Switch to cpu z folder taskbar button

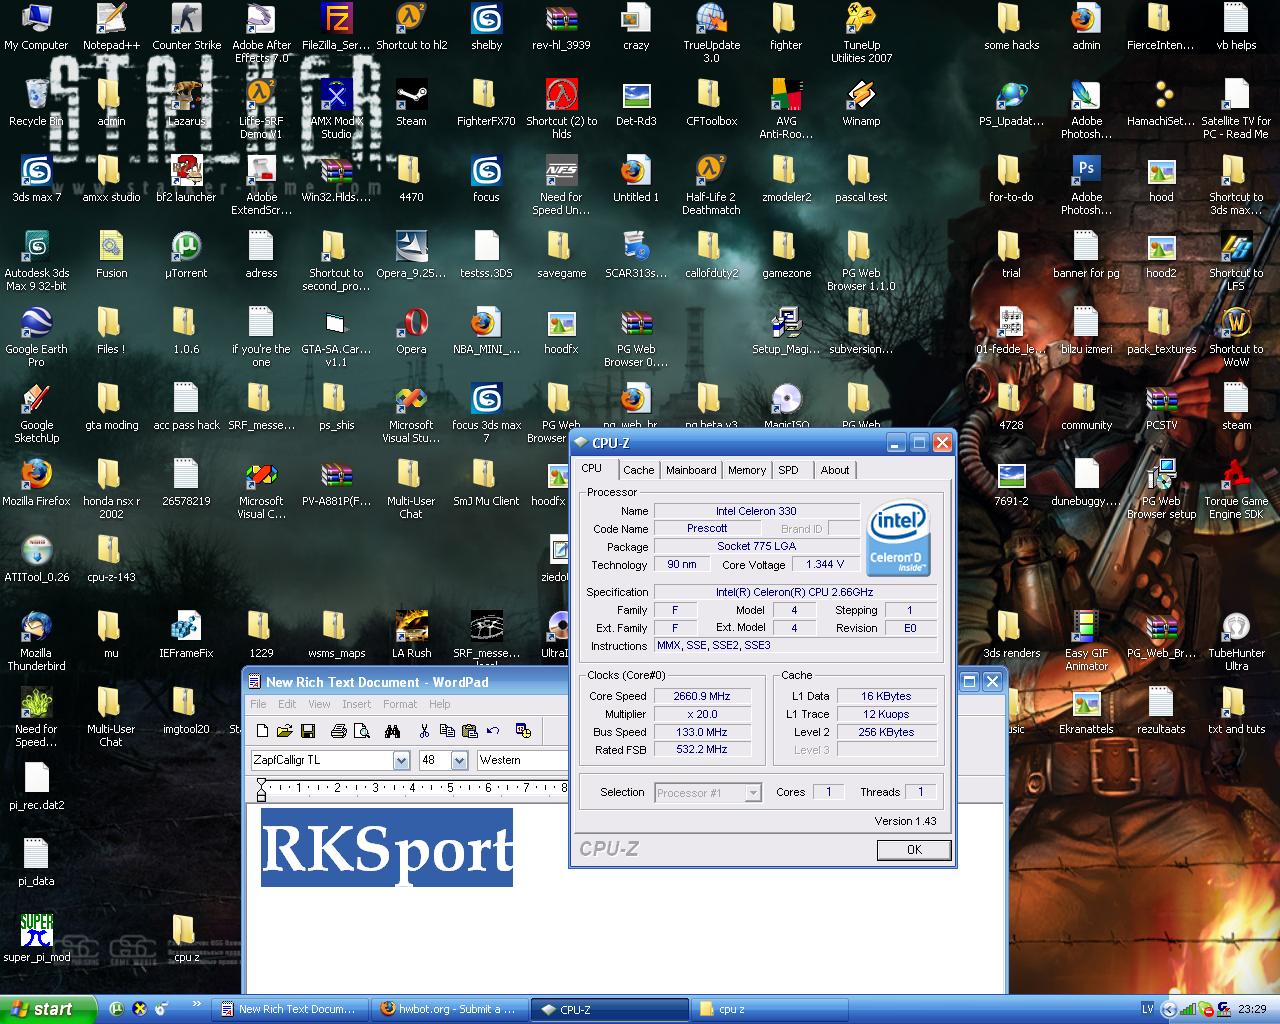769,1009
